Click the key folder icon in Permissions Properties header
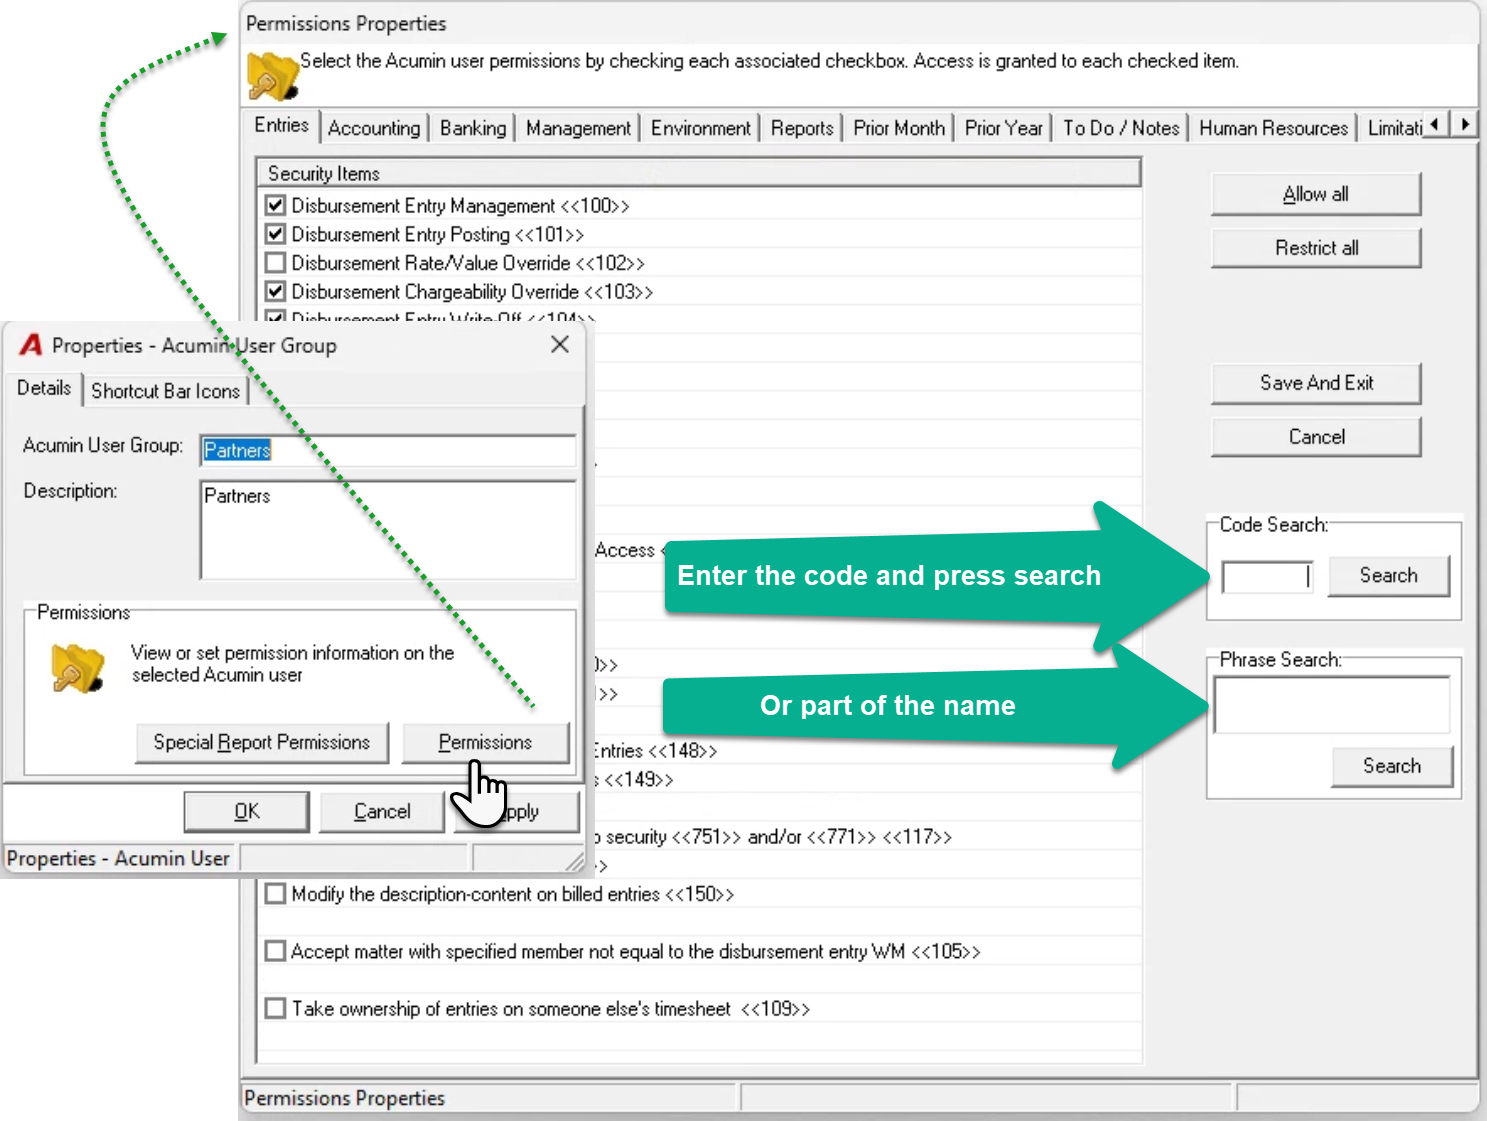This screenshot has height=1121, width=1487. tap(273, 76)
